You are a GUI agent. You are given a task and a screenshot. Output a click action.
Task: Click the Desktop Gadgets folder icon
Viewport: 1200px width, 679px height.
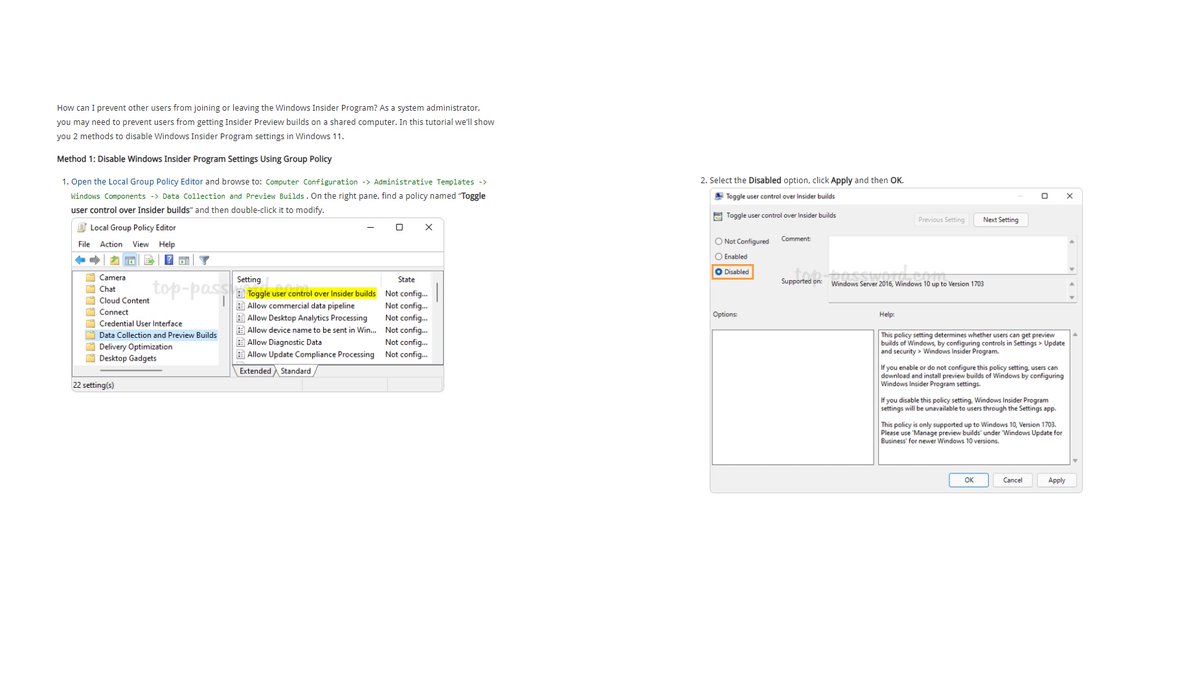[x=90, y=358]
